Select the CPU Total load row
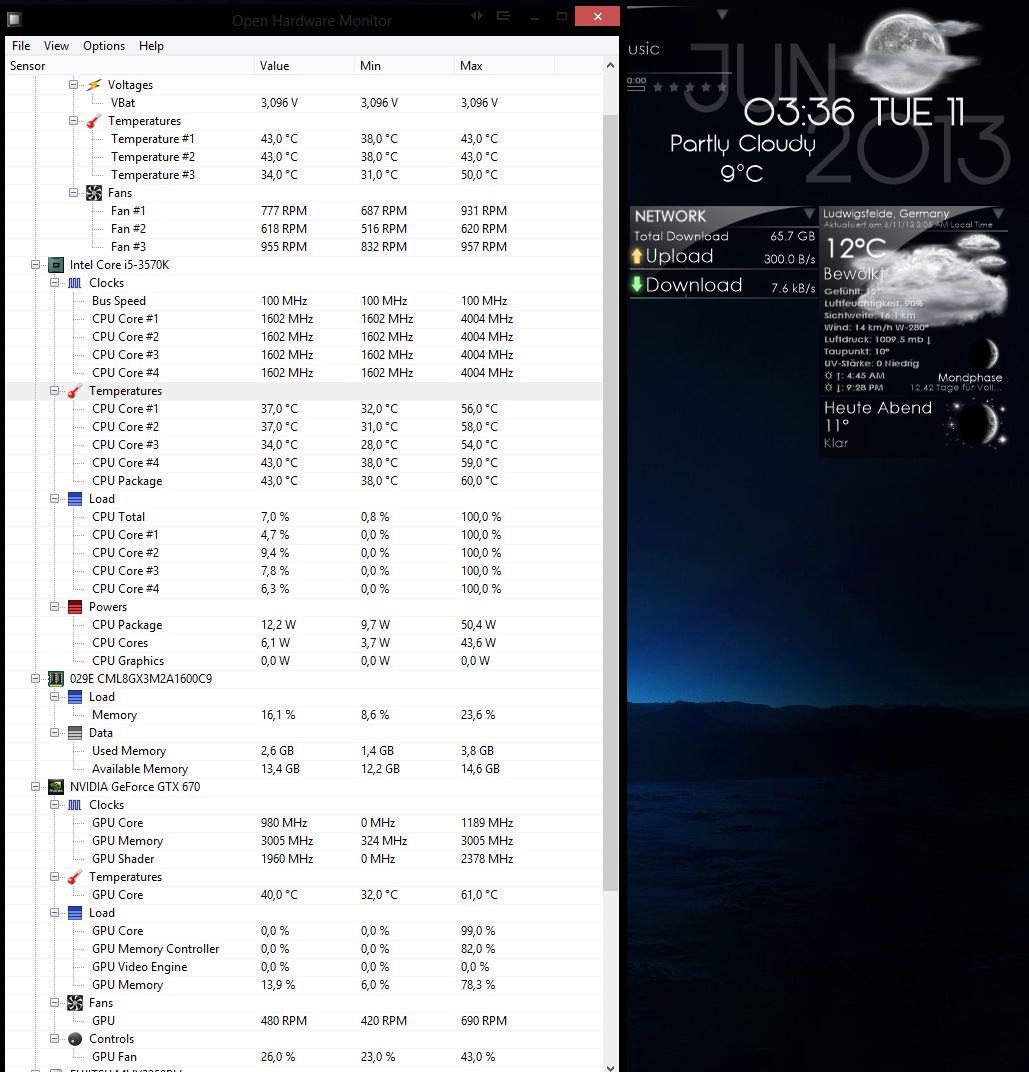Screen dimensions: 1029x1072 tap(304, 517)
